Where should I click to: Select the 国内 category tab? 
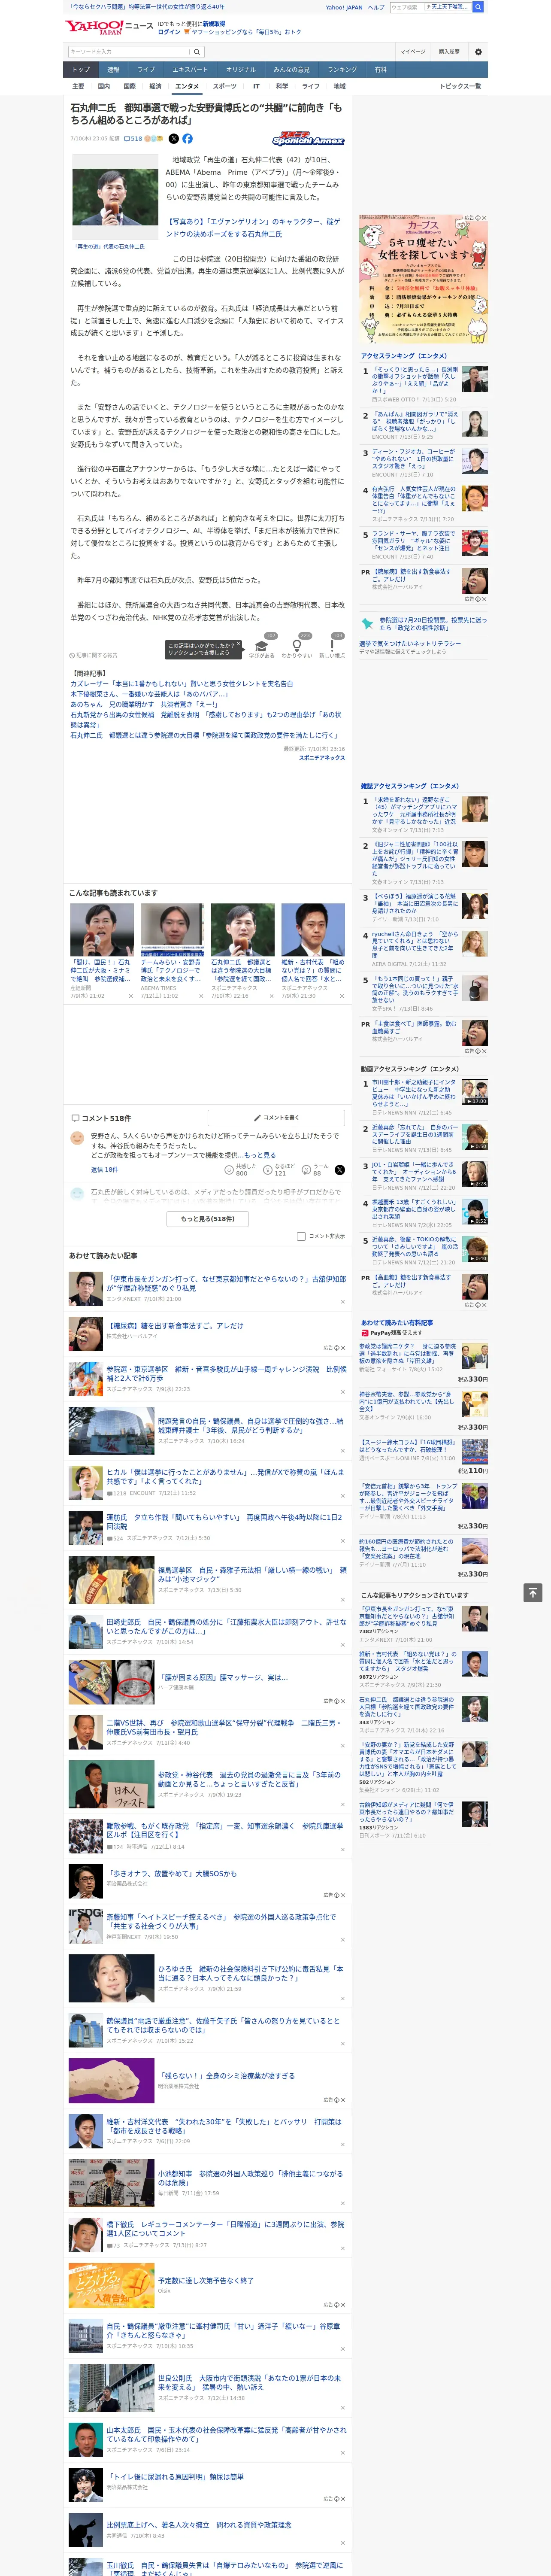pyautogui.click(x=104, y=87)
